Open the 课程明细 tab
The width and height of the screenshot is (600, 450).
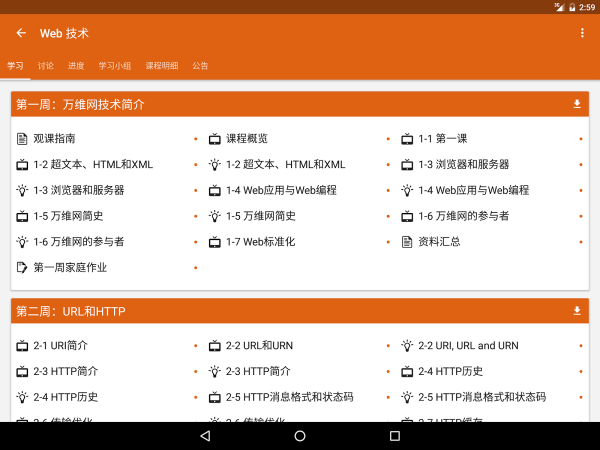click(x=161, y=66)
